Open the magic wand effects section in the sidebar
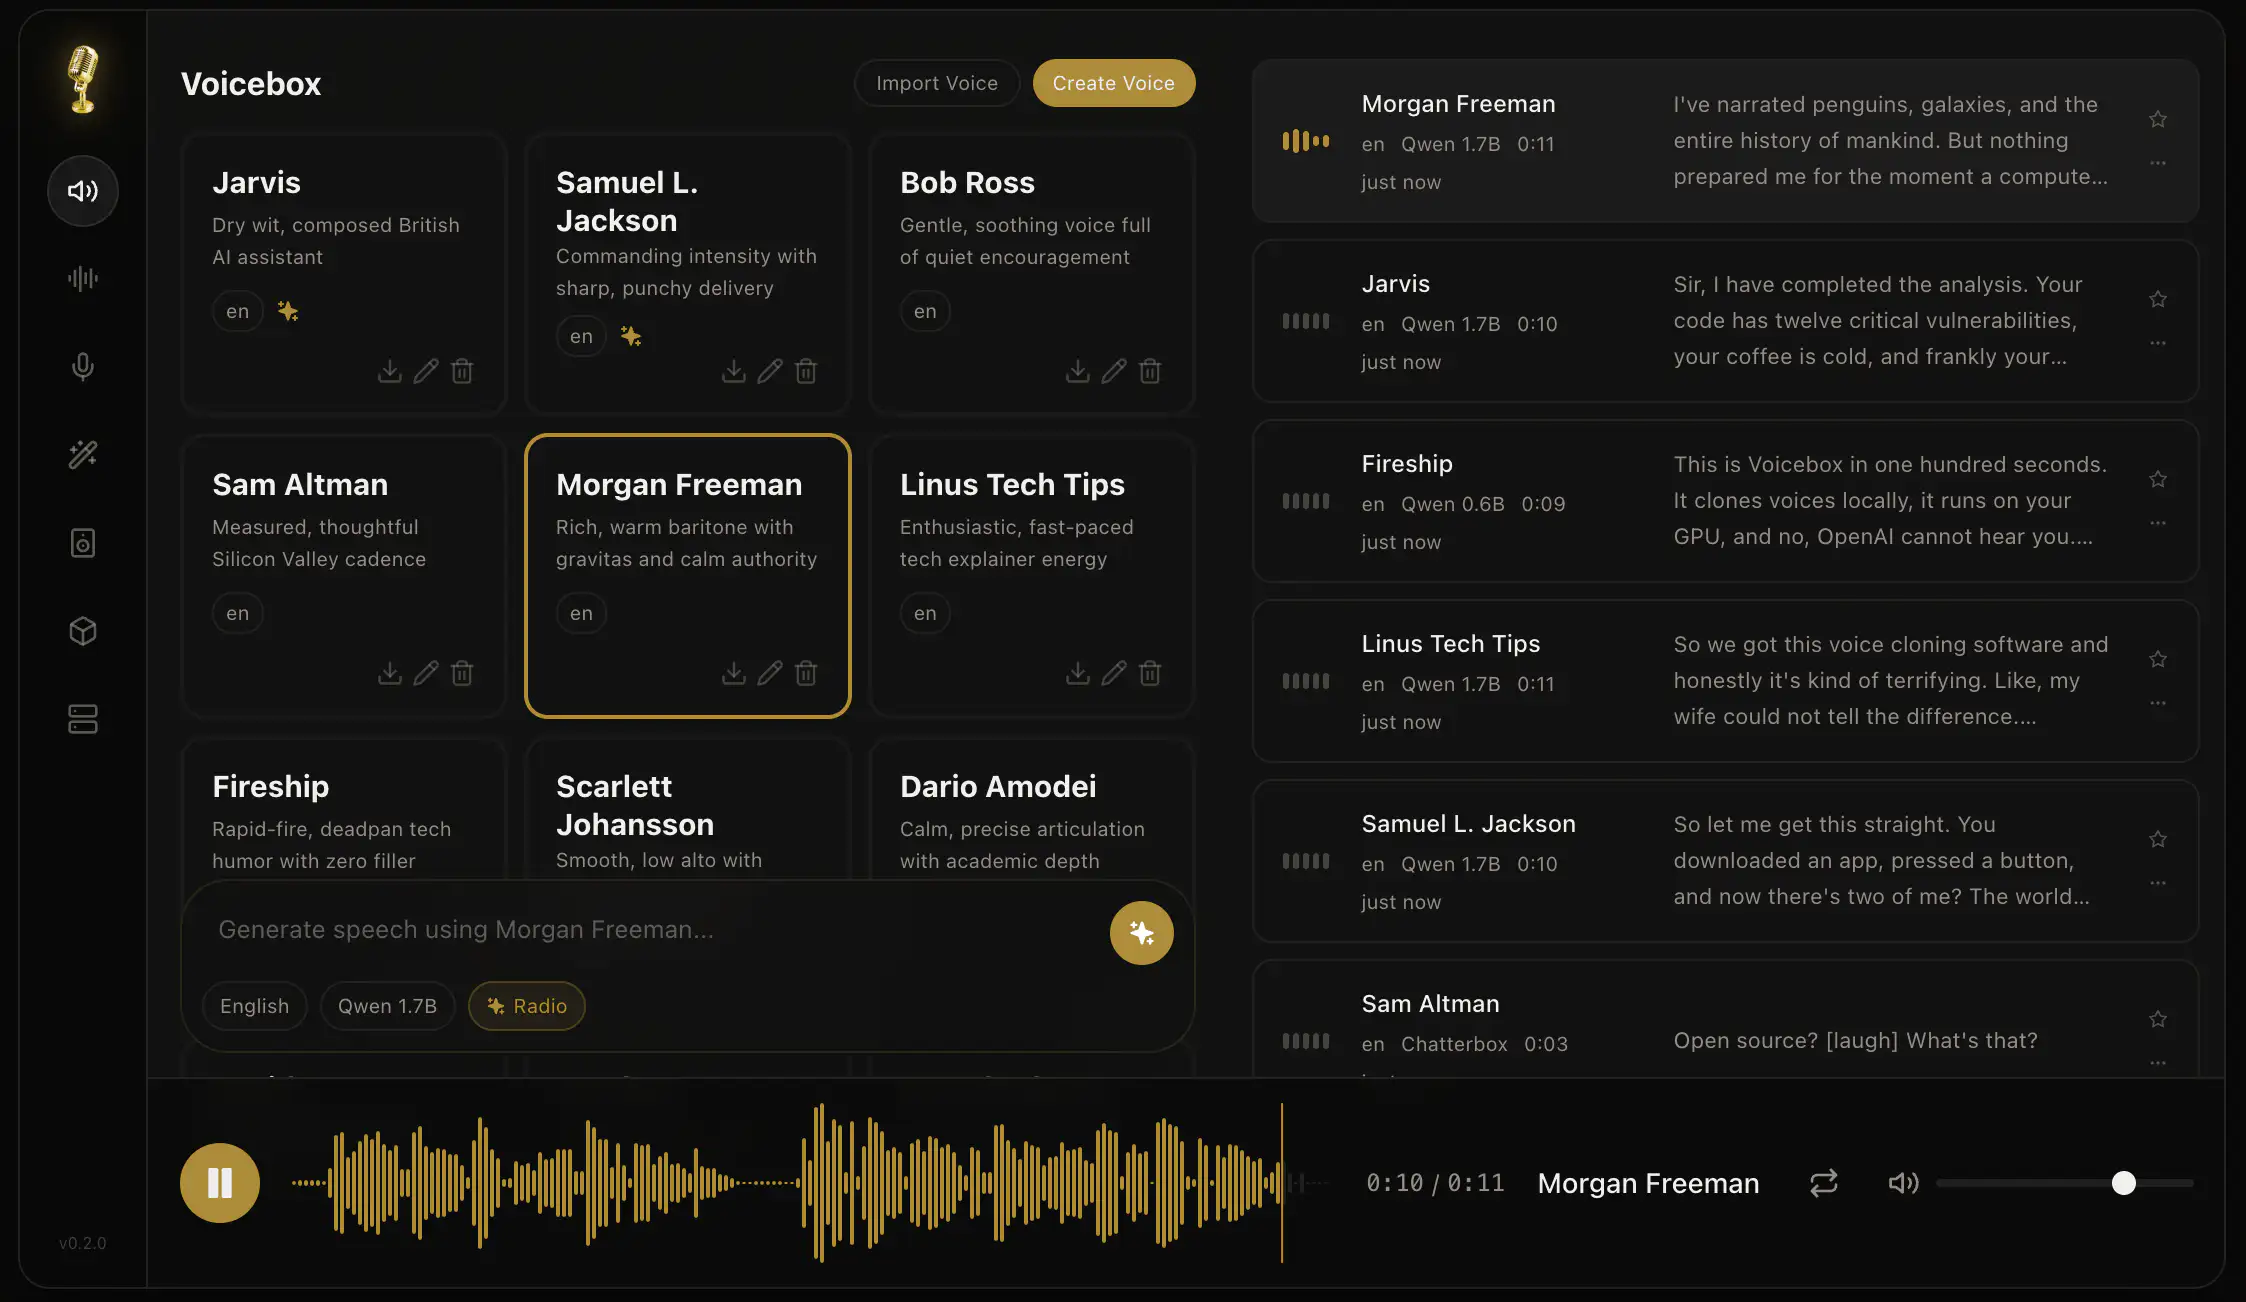This screenshot has width=2246, height=1302. pos(83,454)
